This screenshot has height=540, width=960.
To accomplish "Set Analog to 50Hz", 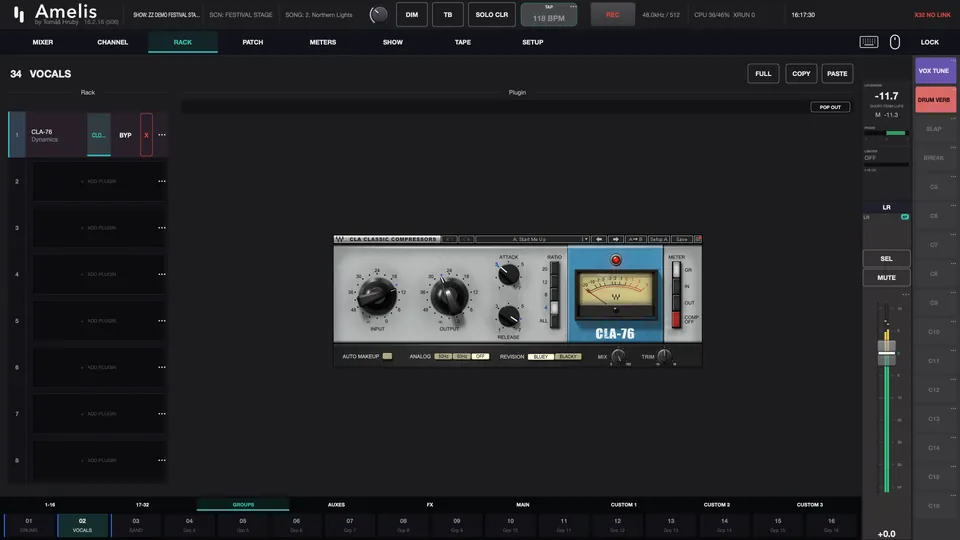I will 443,356.
